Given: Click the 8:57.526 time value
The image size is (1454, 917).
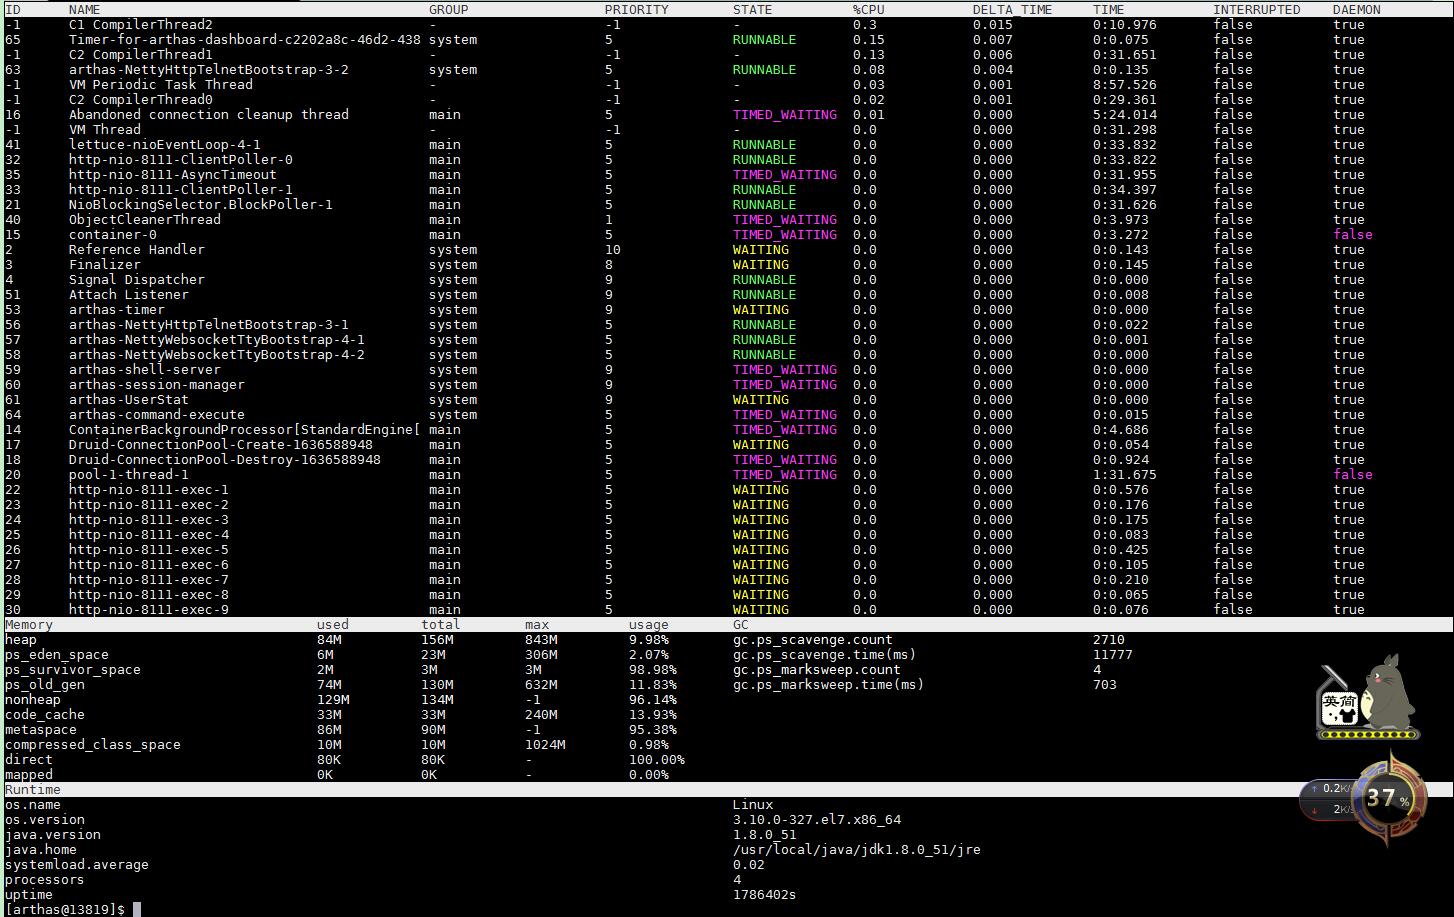Looking at the screenshot, I should click(1125, 84).
